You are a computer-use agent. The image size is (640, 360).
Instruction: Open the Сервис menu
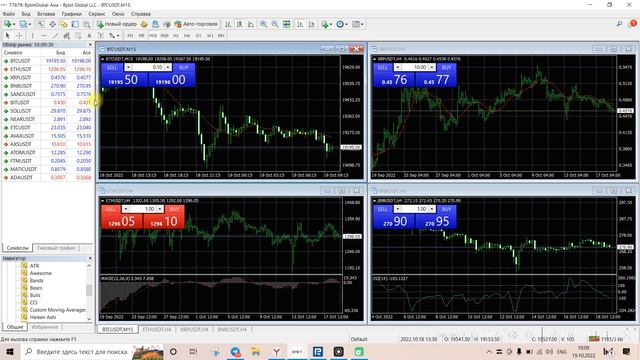[x=97, y=14]
